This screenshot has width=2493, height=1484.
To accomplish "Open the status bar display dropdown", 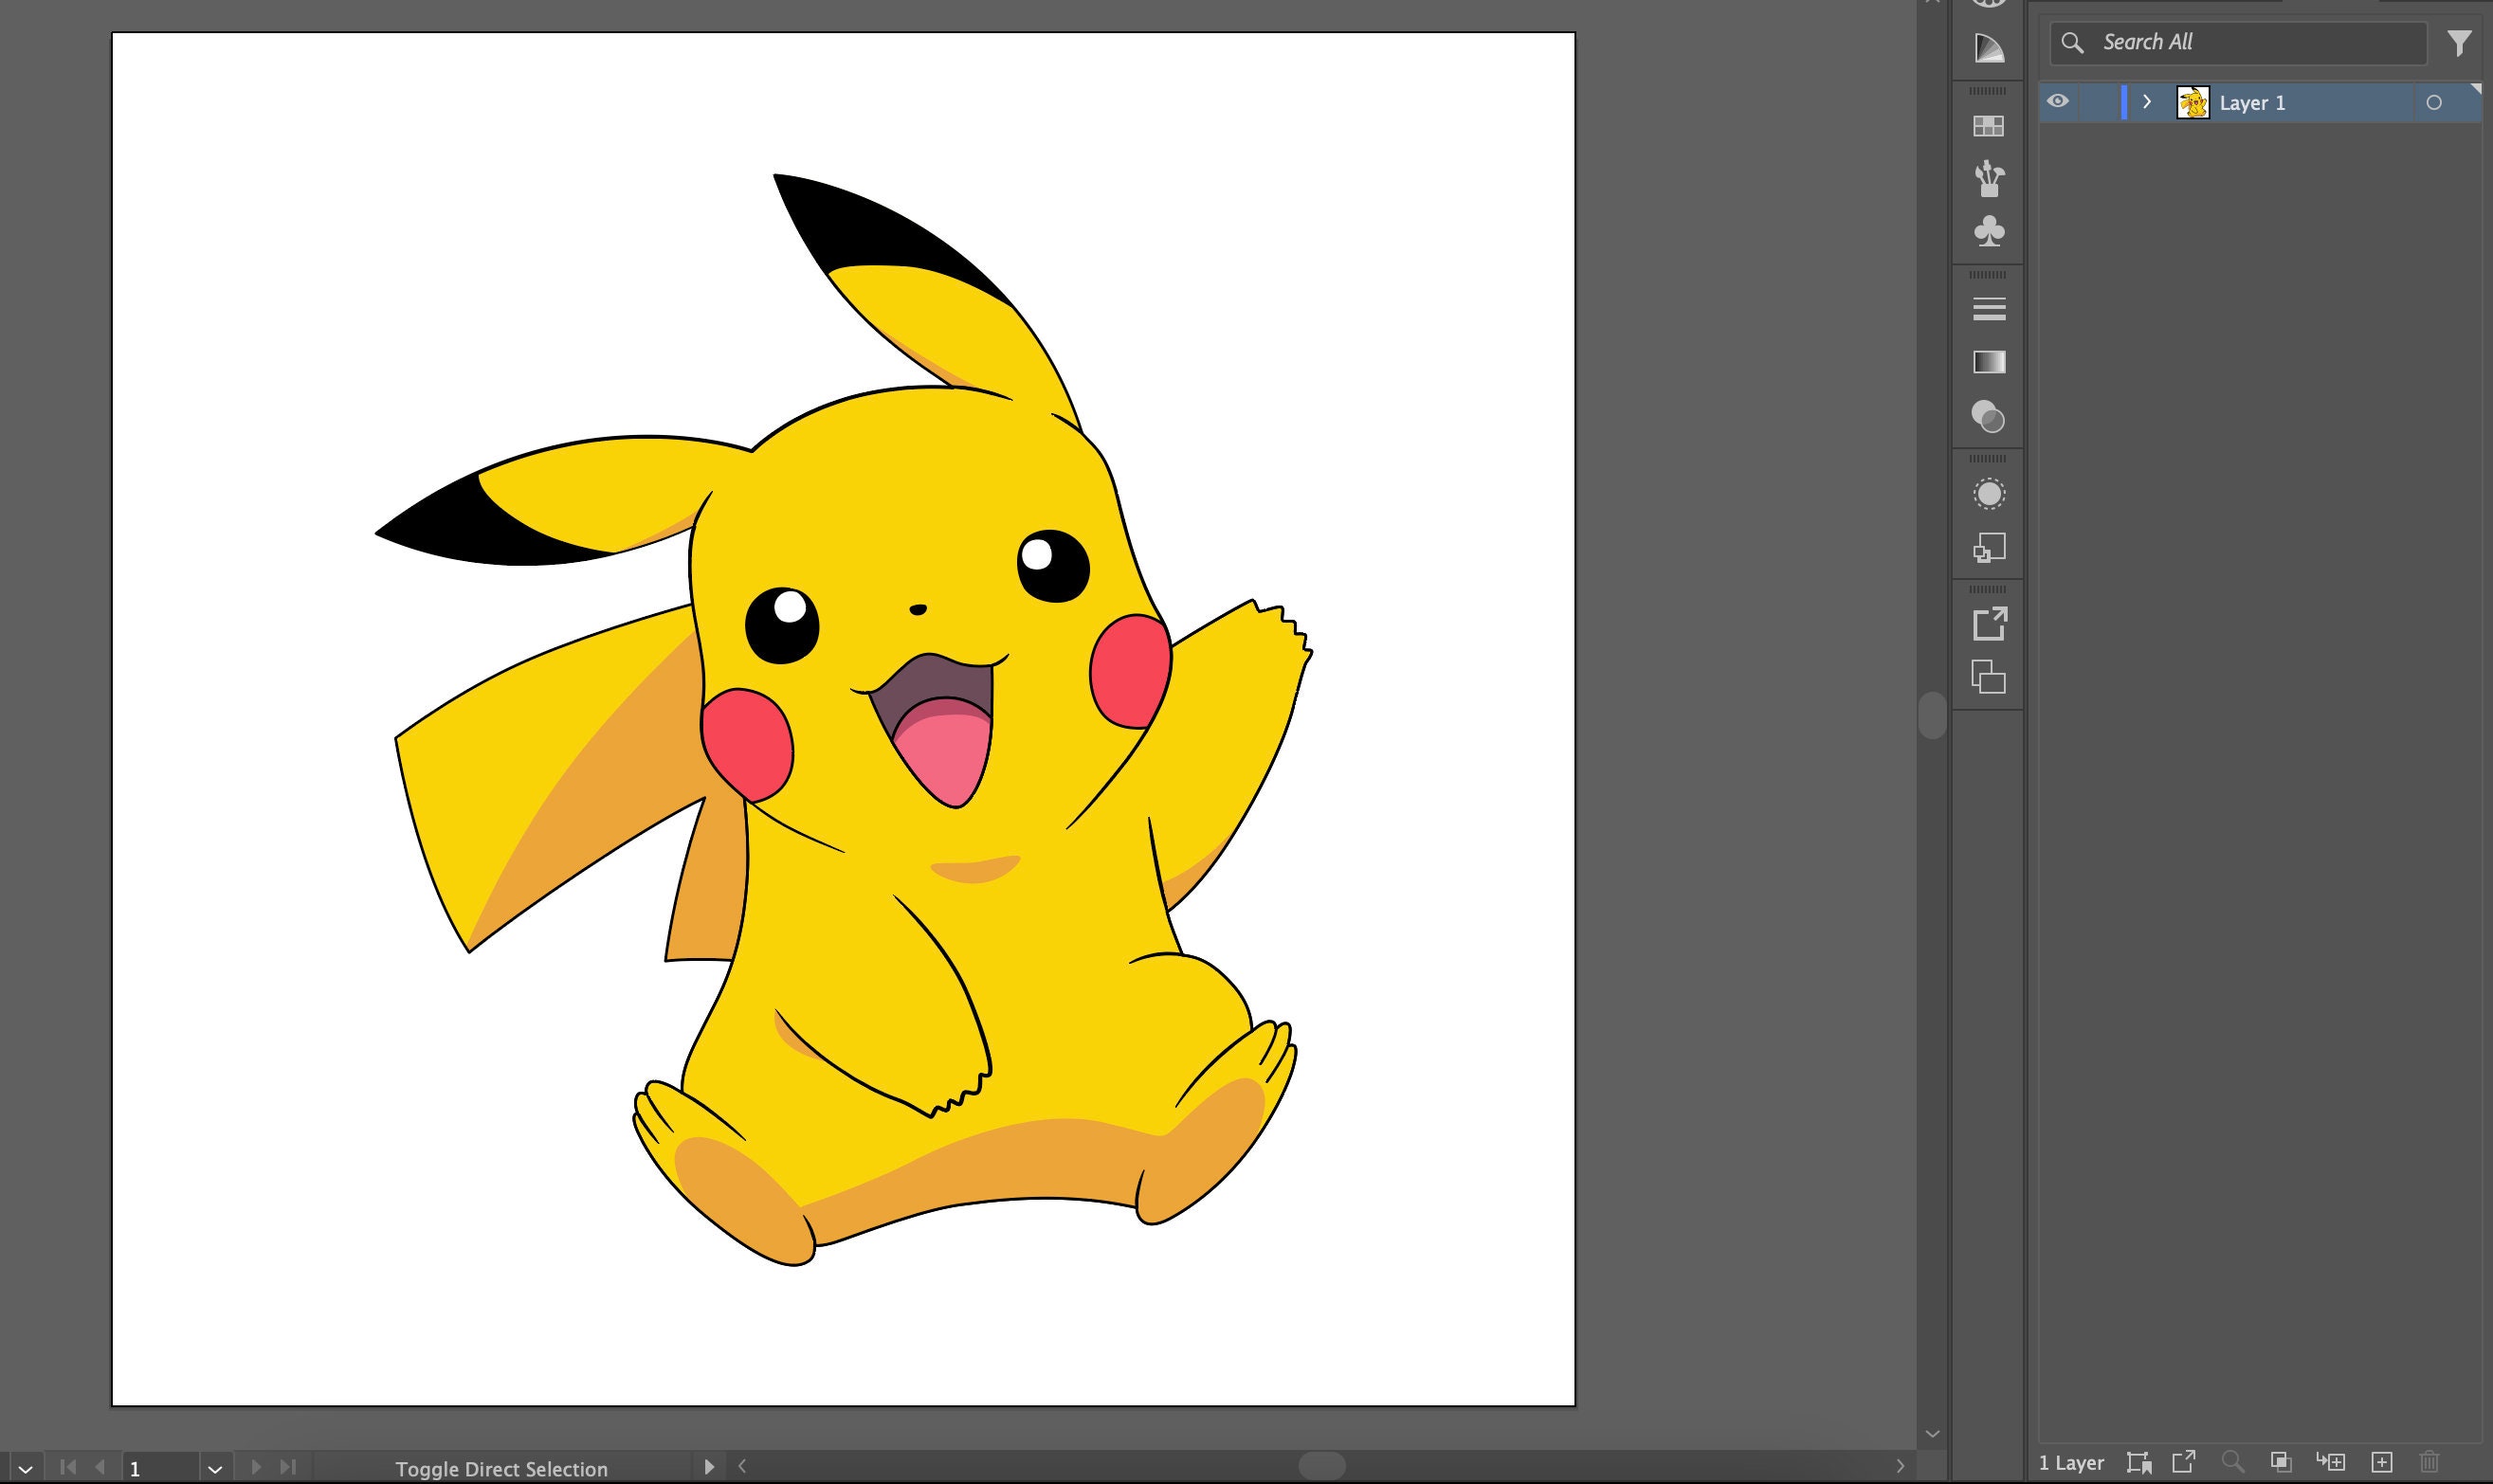I will pos(710,1469).
